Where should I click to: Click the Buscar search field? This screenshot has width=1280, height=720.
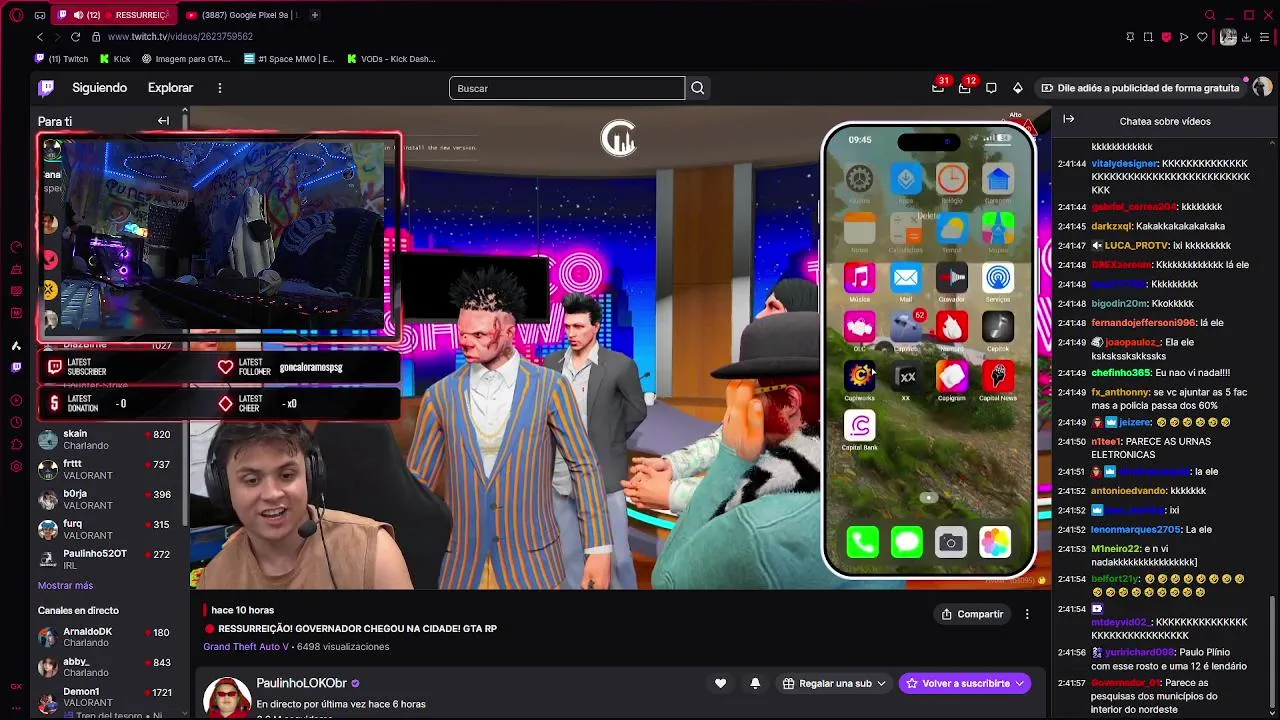(x=567, y=88)
